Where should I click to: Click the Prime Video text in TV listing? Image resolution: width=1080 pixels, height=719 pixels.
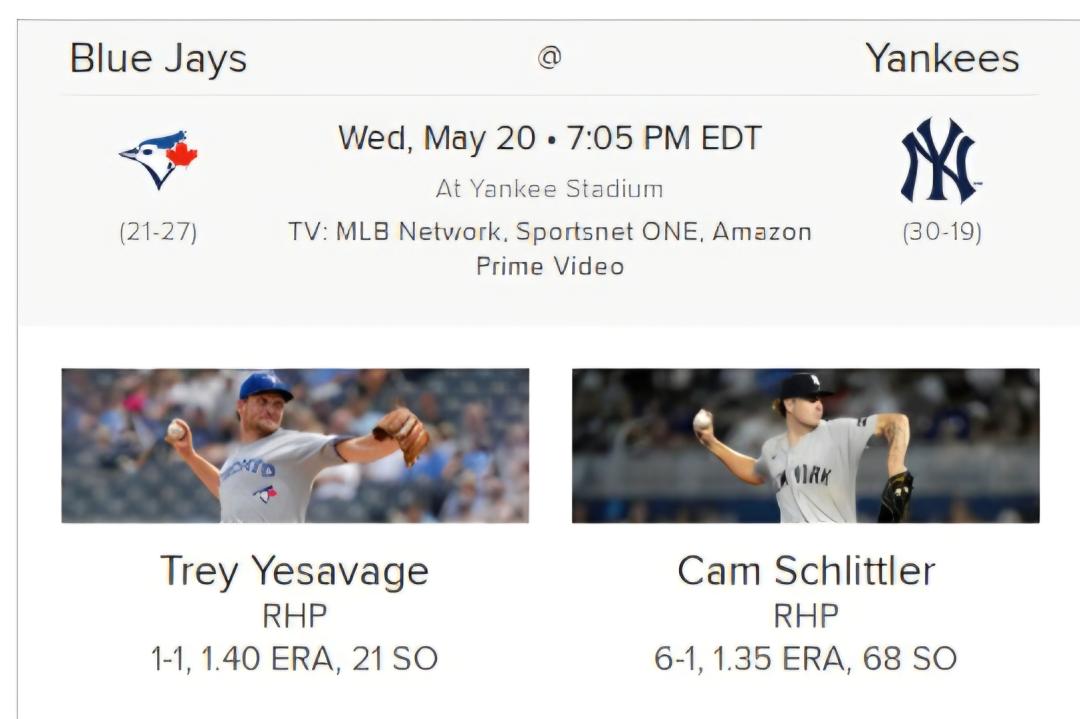550,267
